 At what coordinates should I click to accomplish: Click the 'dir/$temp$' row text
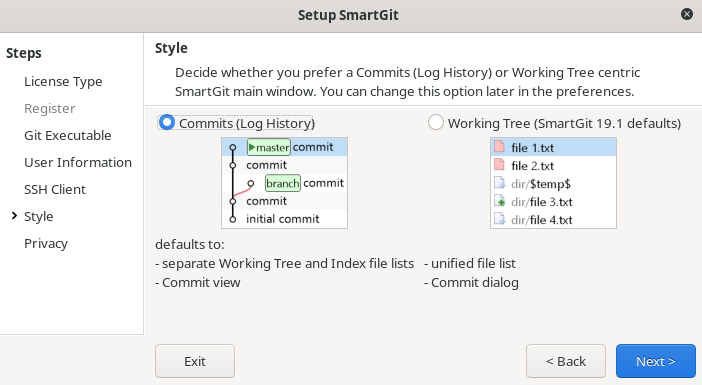(x=541, y=184)
